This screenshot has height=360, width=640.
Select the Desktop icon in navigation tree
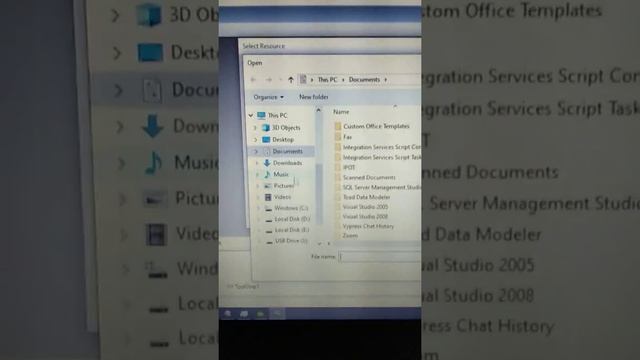coord(266,140)
